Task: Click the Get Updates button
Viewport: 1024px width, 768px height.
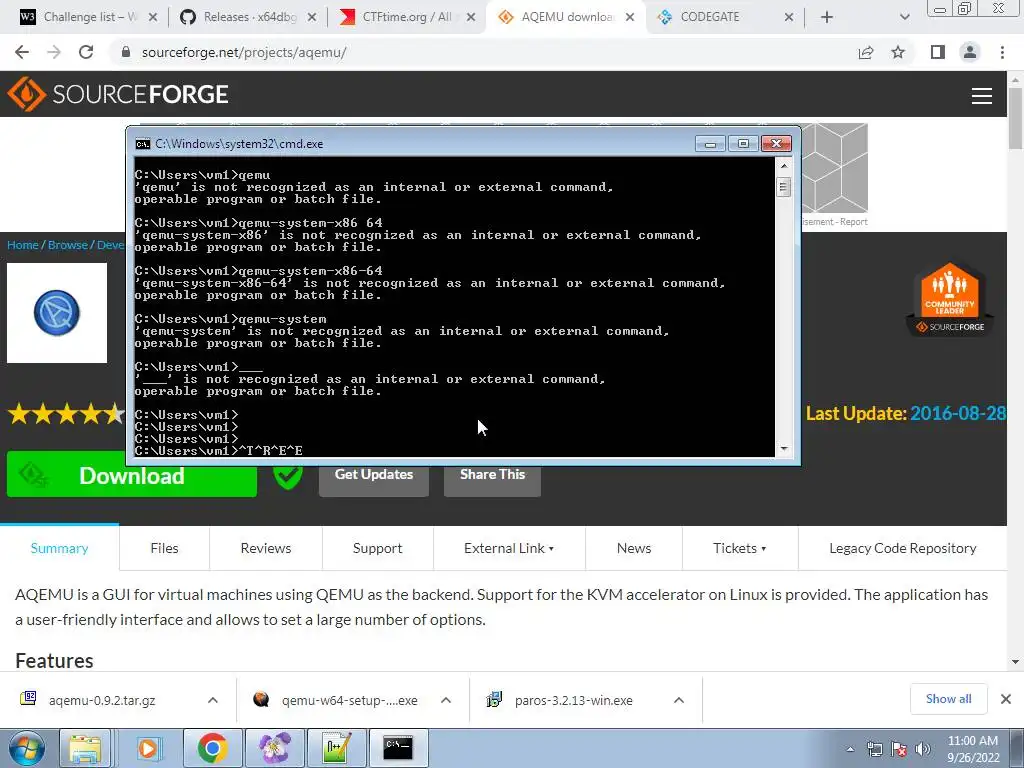Action: tap(374, 475)
